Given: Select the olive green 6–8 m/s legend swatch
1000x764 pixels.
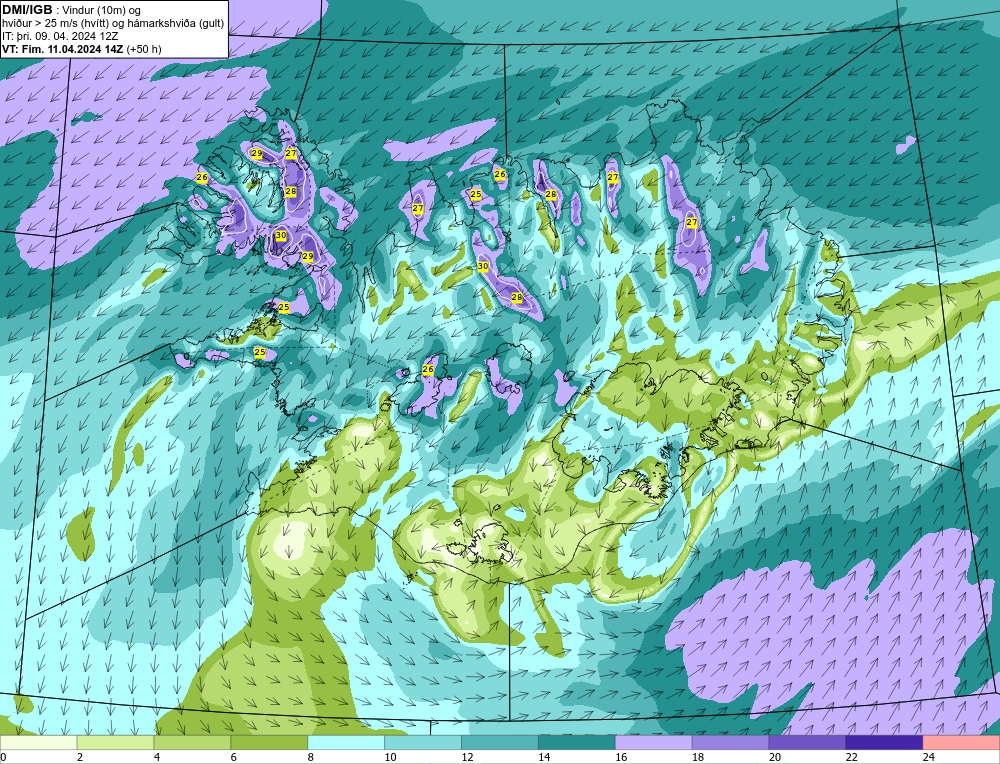Looking at the screenshot, I should 269,742.
